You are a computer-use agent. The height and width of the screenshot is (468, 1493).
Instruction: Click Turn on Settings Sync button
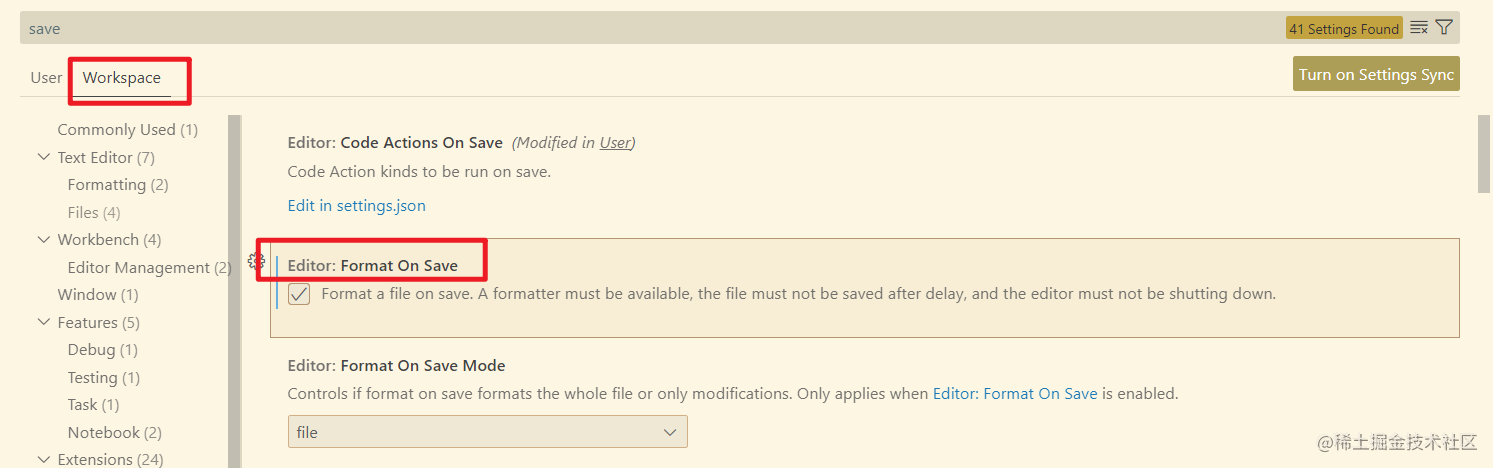coord(1376,74)
